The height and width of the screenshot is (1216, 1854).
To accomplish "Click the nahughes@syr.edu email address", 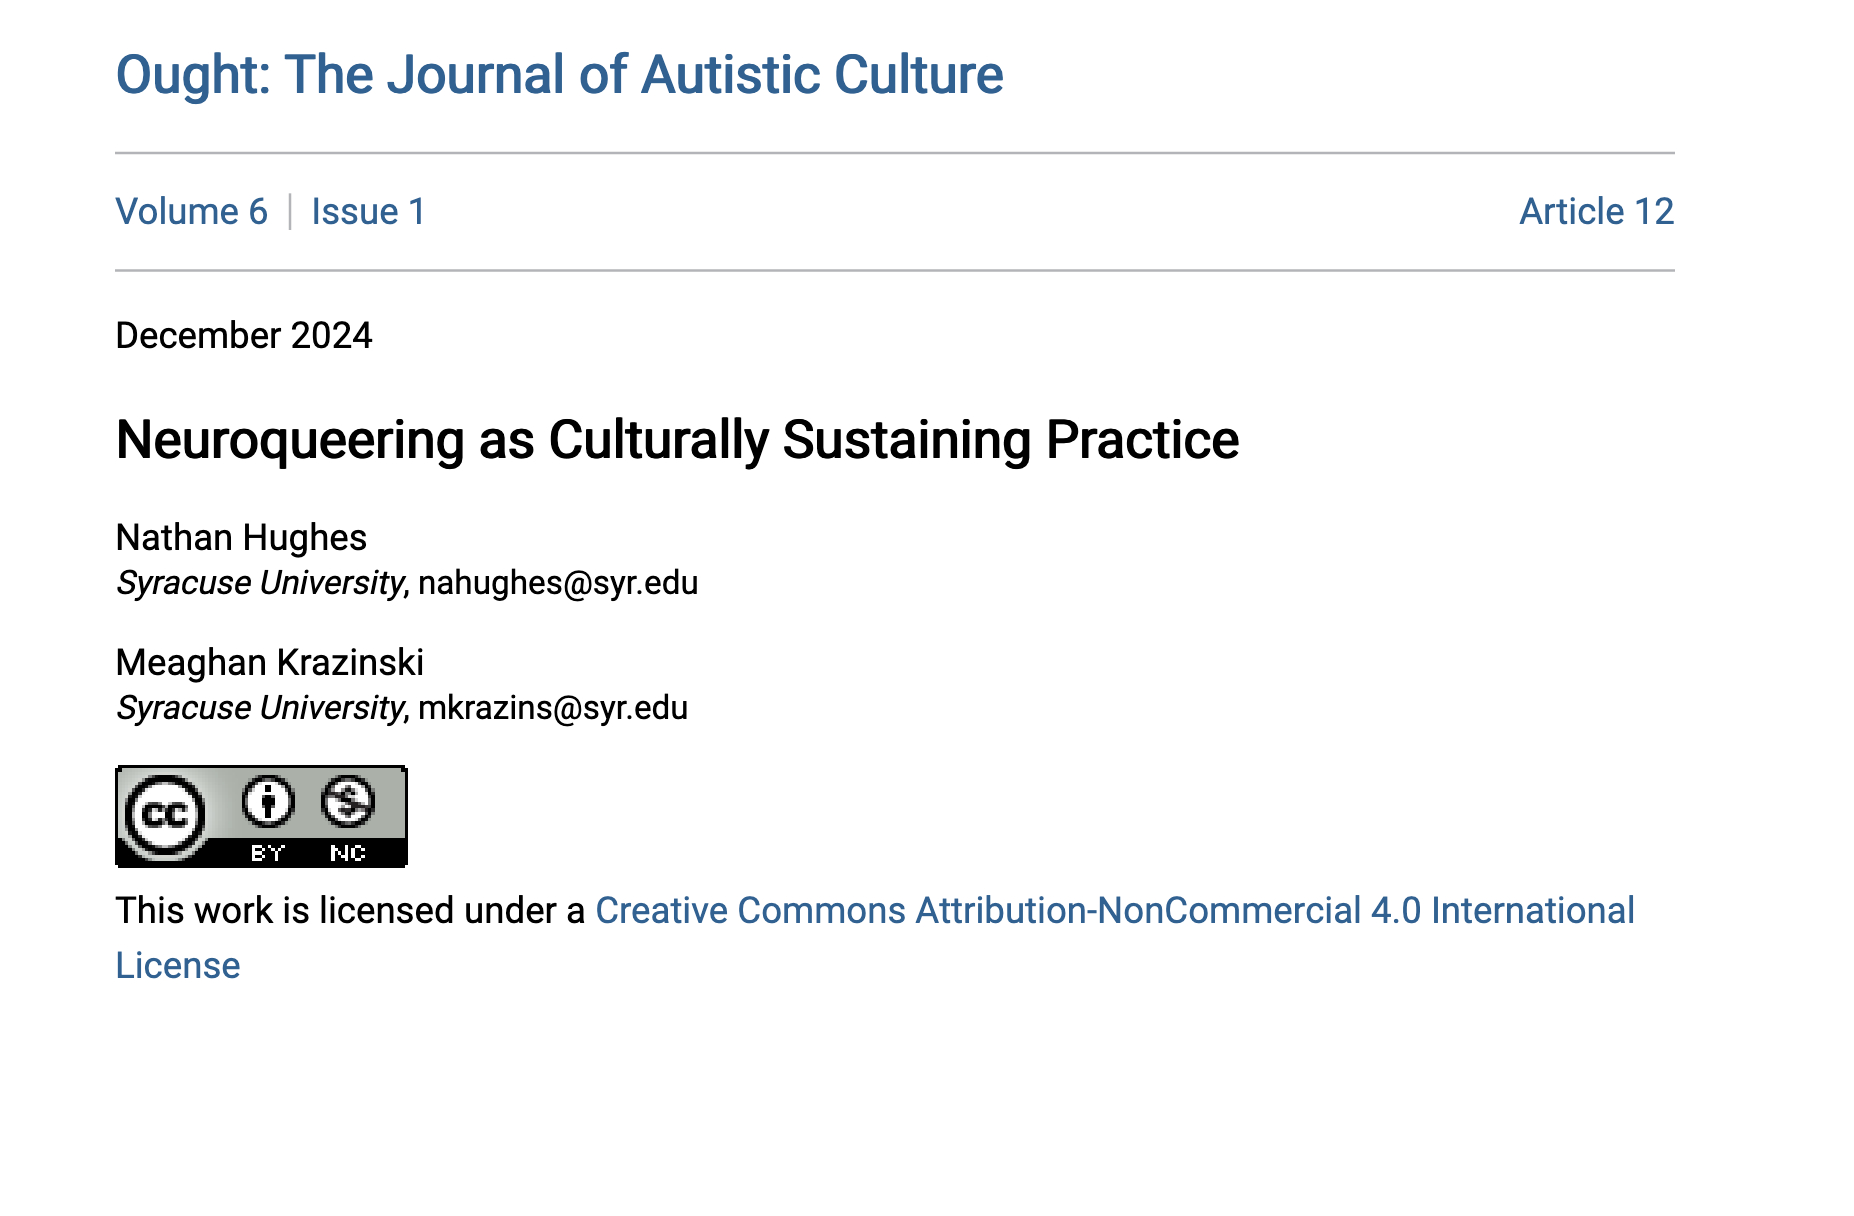I will pyautogui.click(x=558, y=583).
